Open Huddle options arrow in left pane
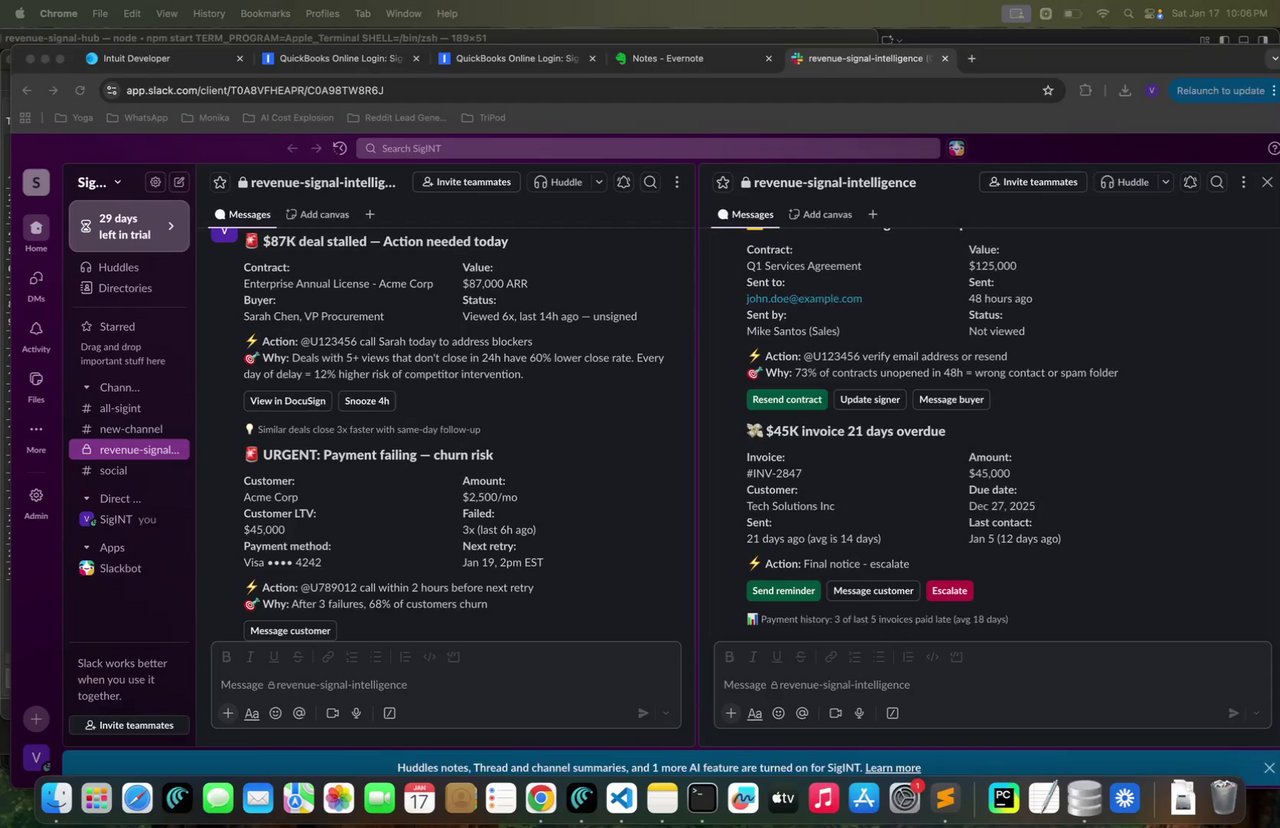This screenshot has height=828, width=1280. (x=599, y=182)
